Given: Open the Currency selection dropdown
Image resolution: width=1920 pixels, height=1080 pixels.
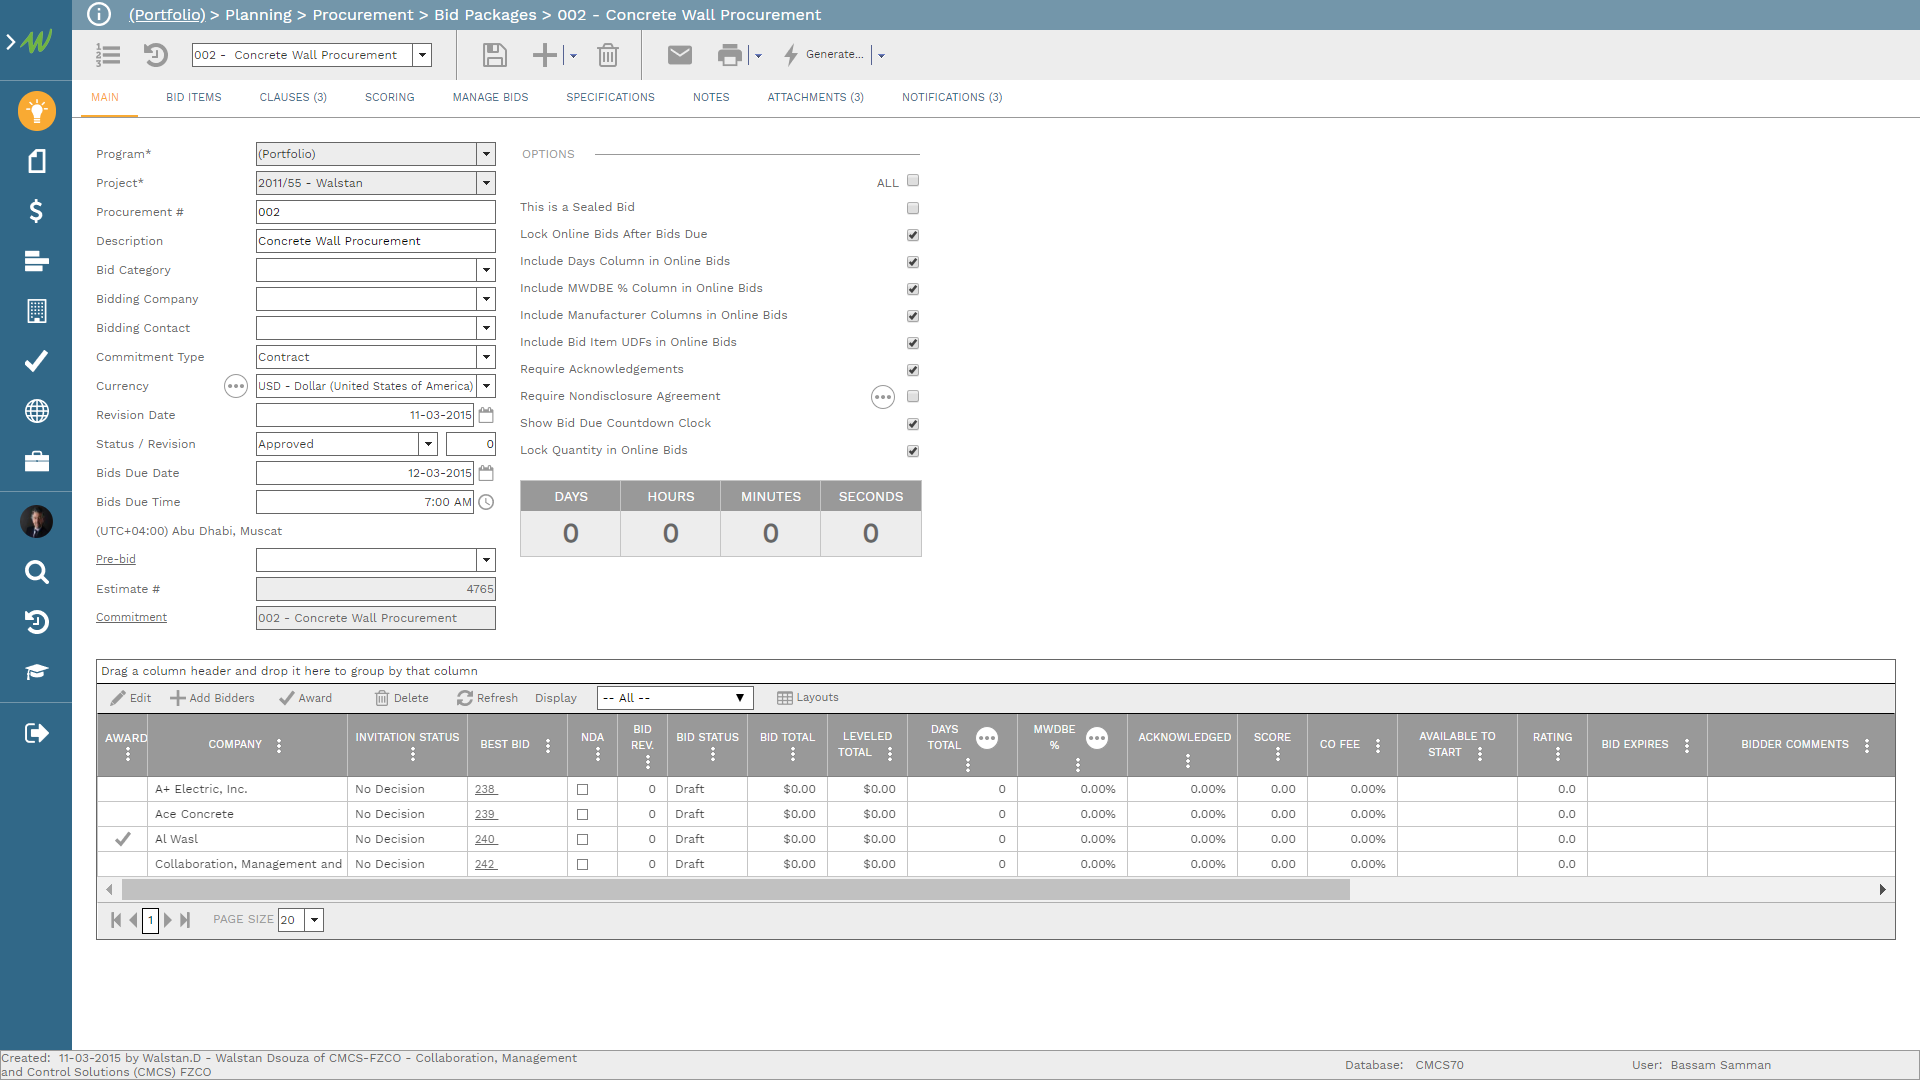Looking at the screenshot, I should tap(487, 386).
